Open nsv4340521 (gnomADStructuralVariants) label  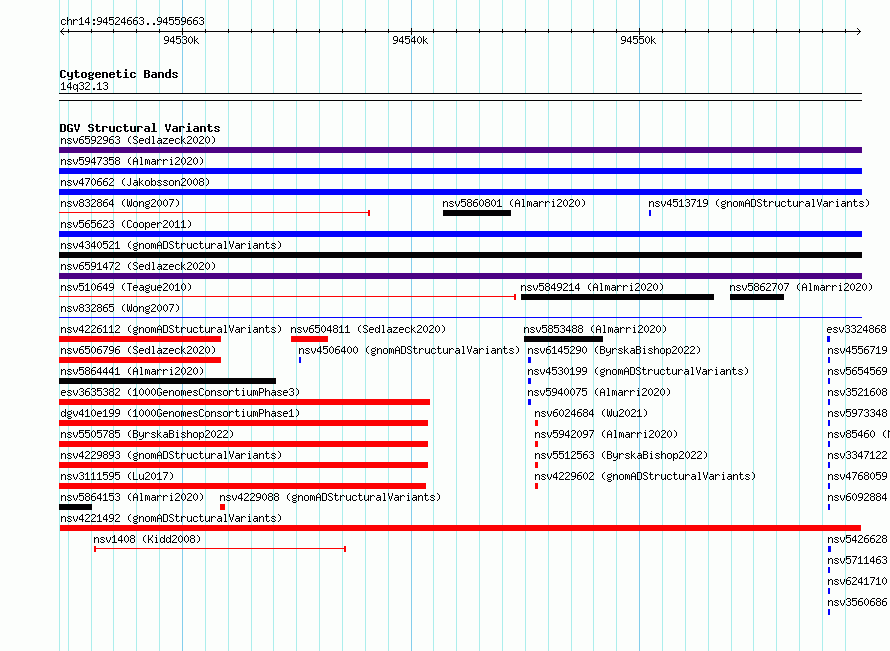coord(171,245)
